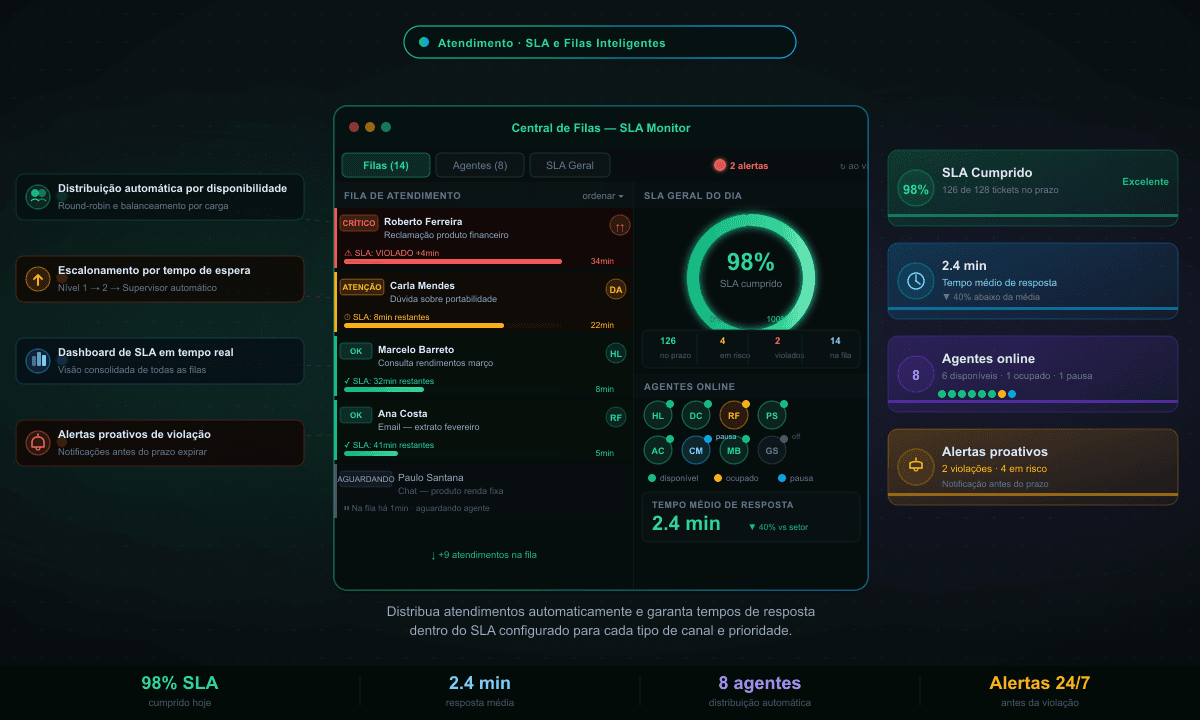
Task: Click the red 2 alertas indicator
Action: point(741,166)
